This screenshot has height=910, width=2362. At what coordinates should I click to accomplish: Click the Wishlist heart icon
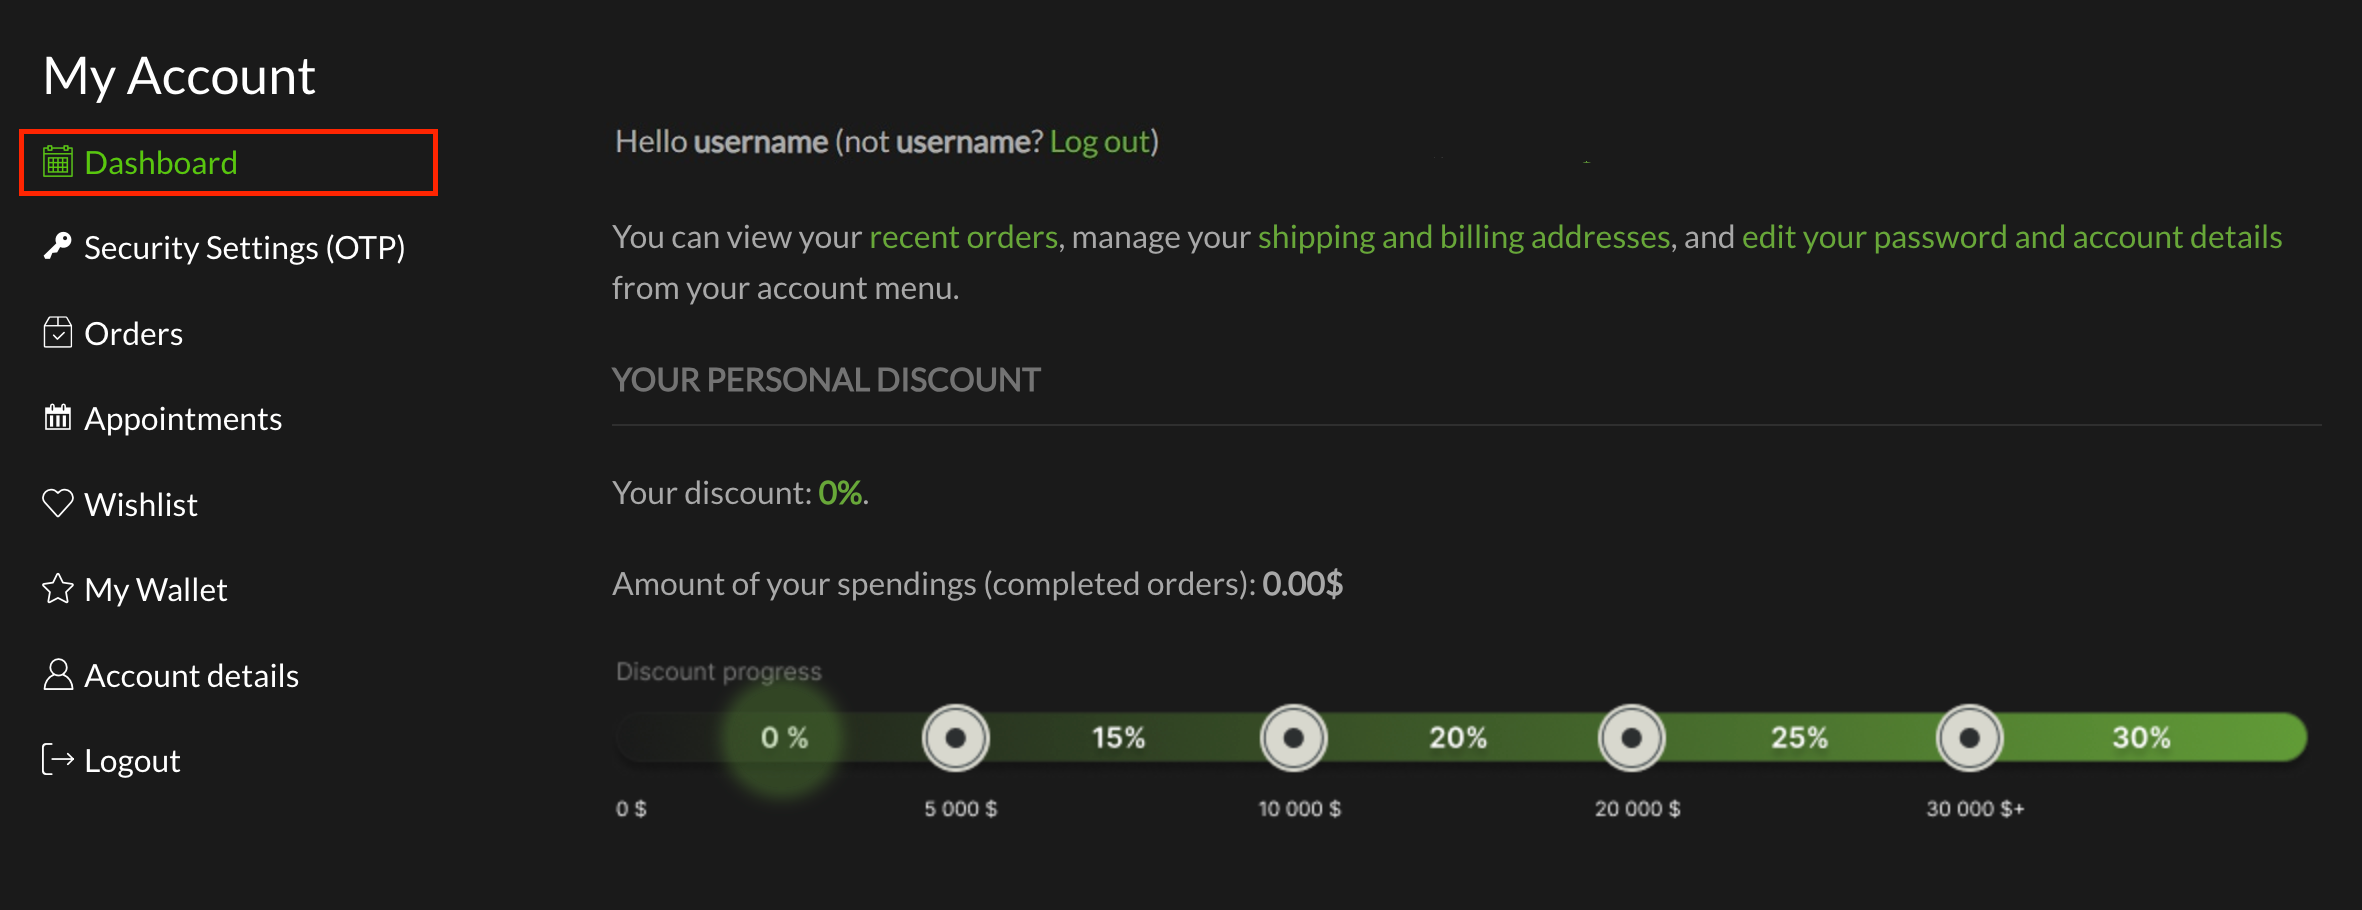click(58, 503)
